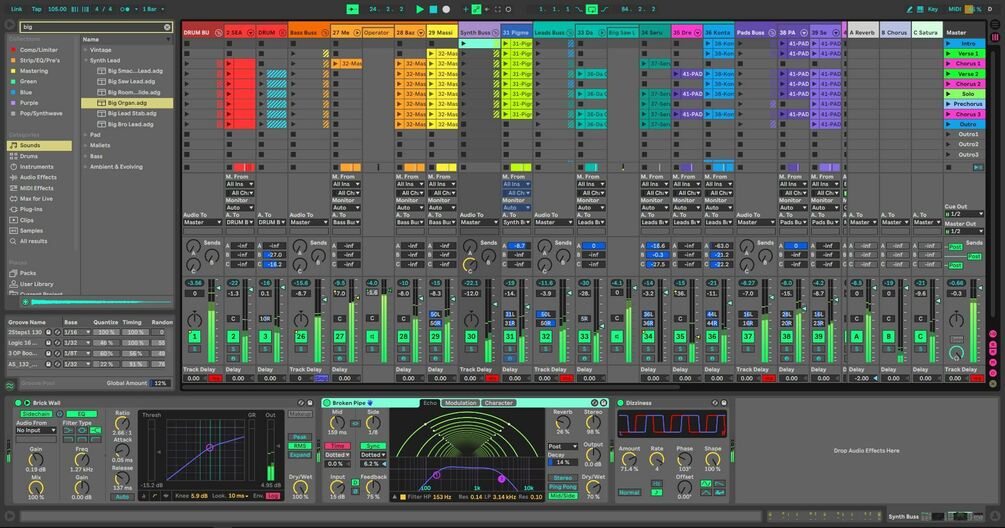Screen dimensions: 1005x528
Task: Click the MIDI map mode button
Action: pos(954,9)
